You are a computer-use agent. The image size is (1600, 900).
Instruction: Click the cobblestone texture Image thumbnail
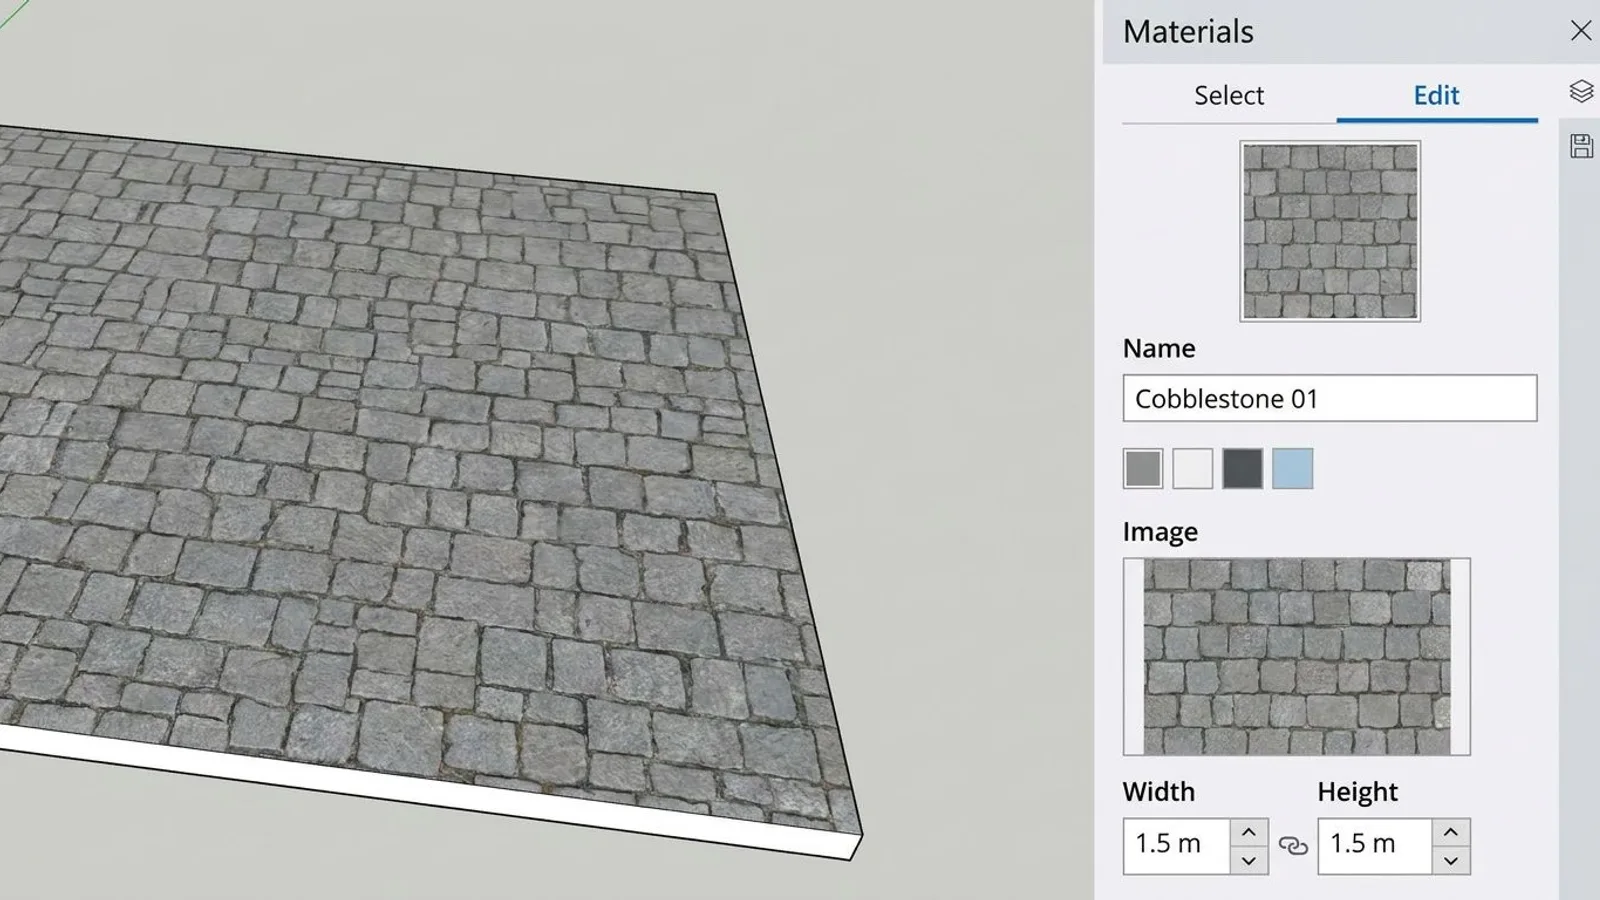coord(1296,656)
